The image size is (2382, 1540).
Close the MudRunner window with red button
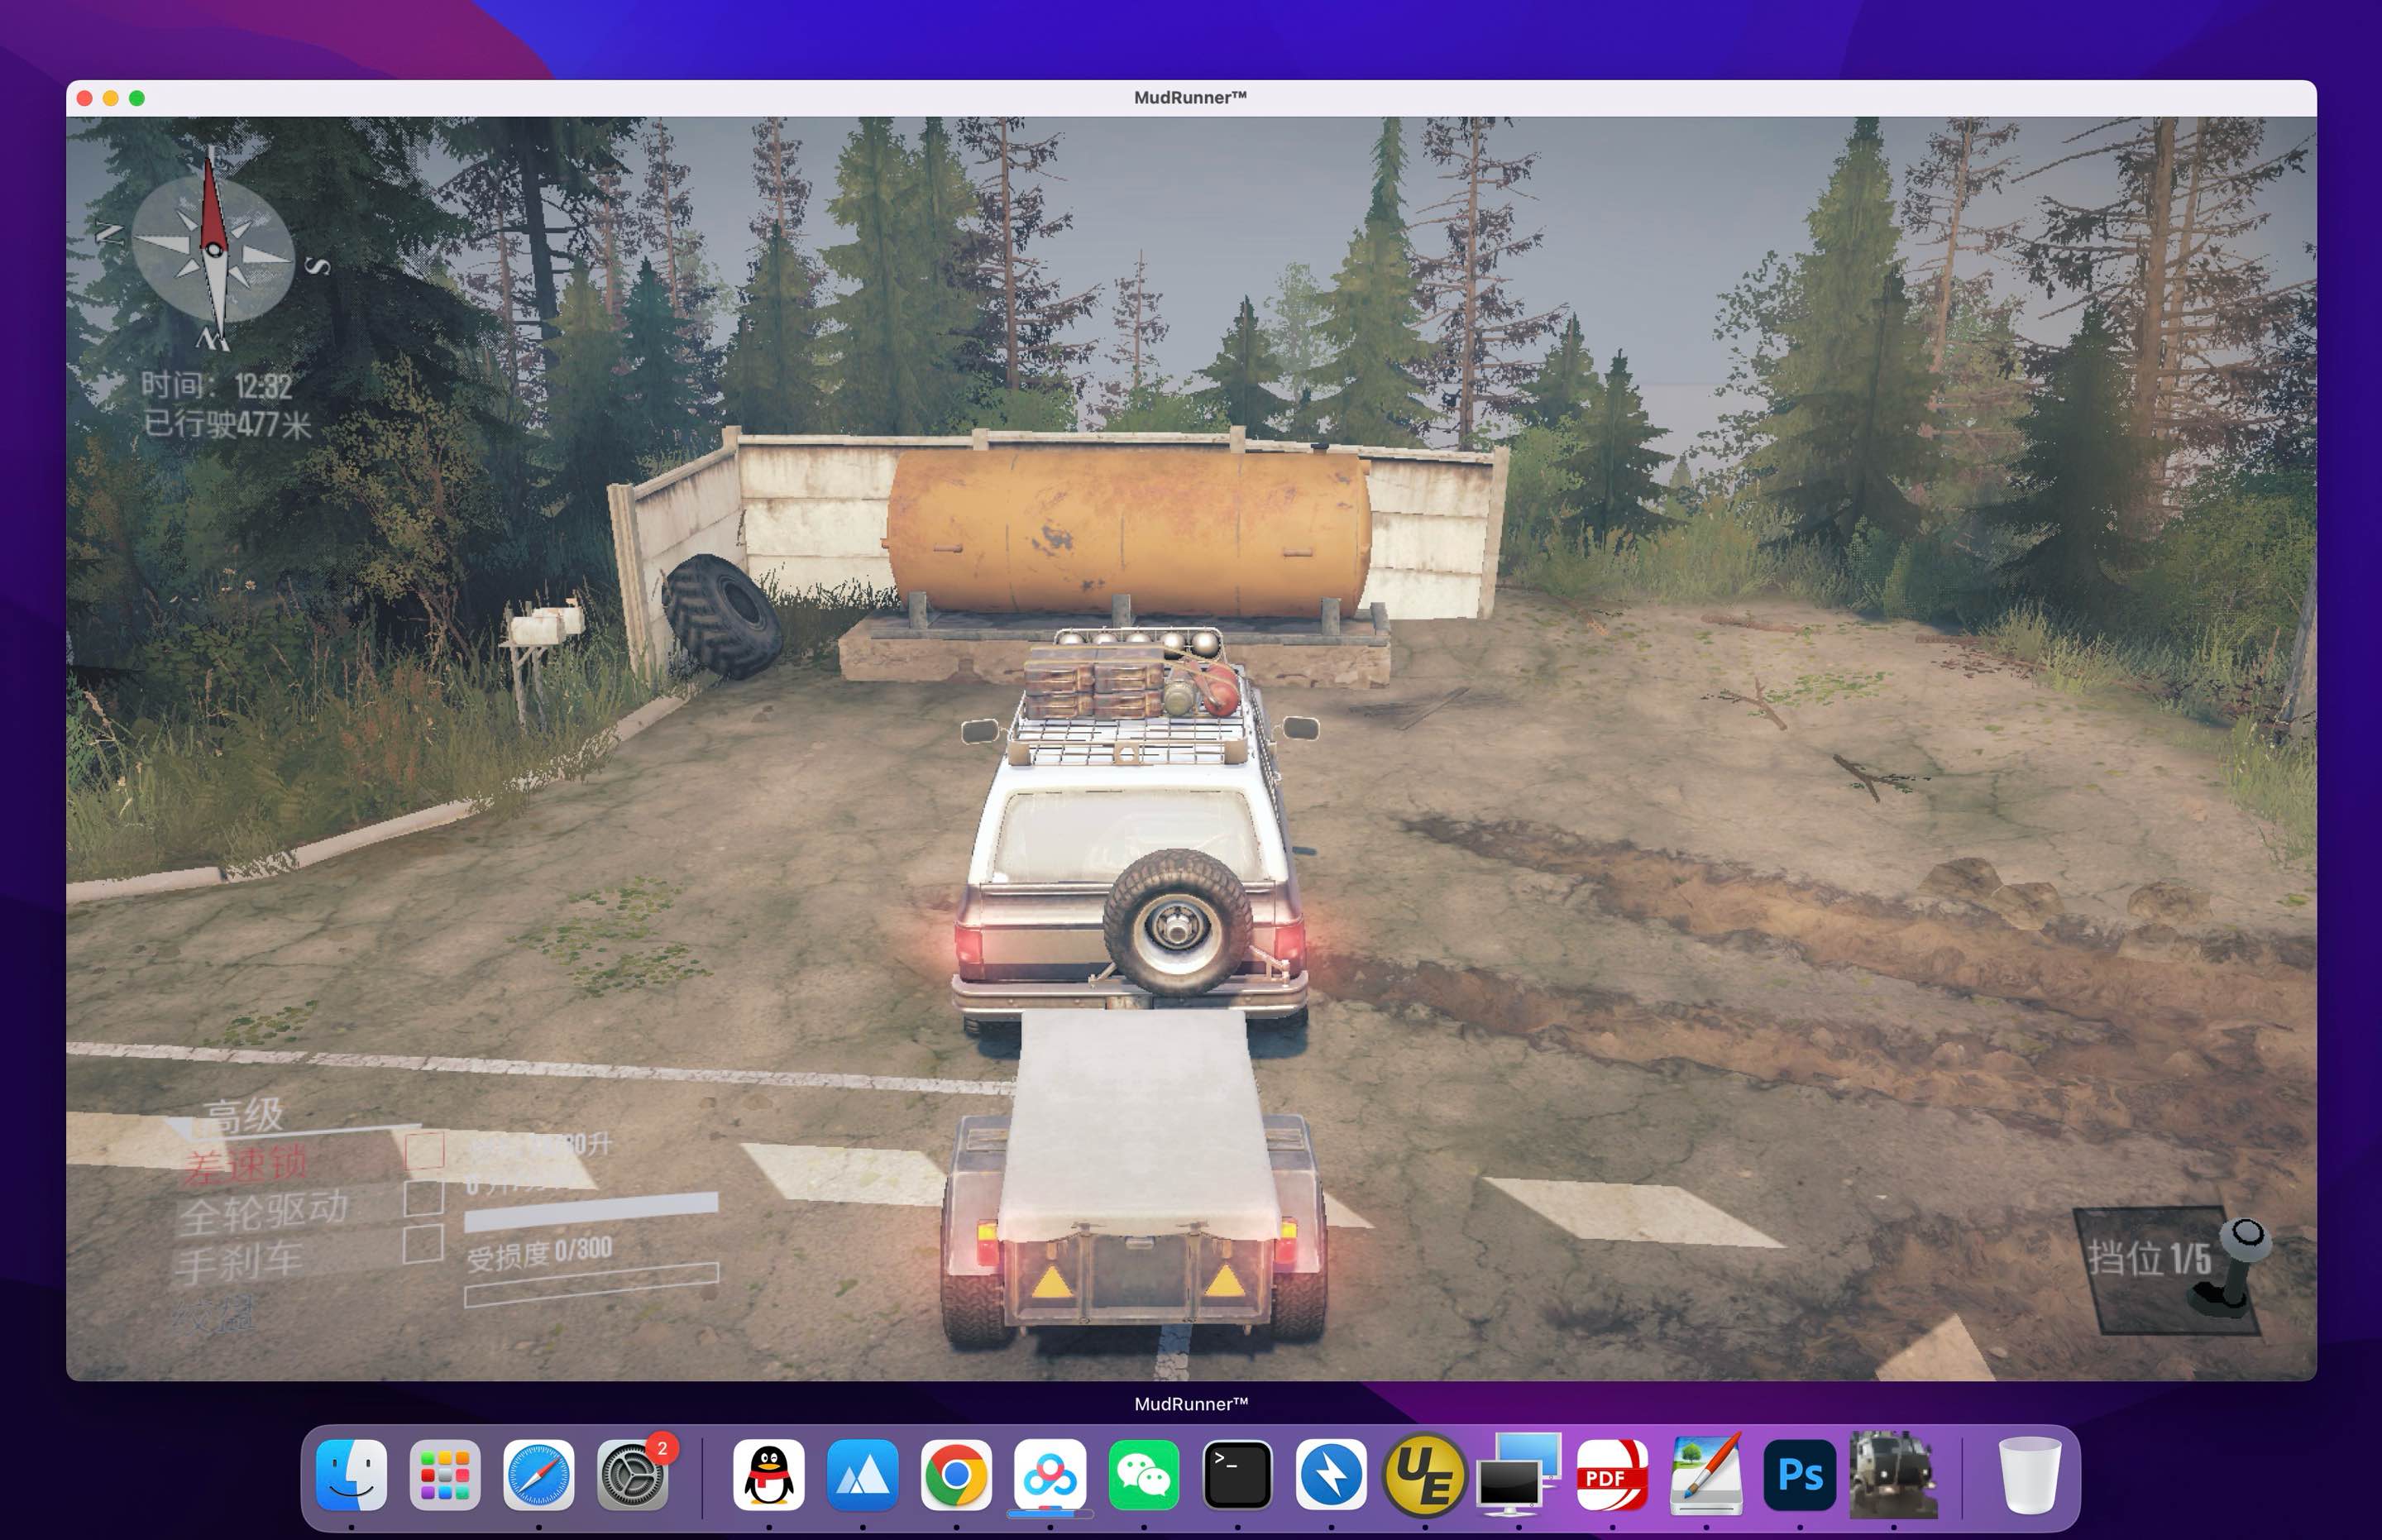coord(85,98)
